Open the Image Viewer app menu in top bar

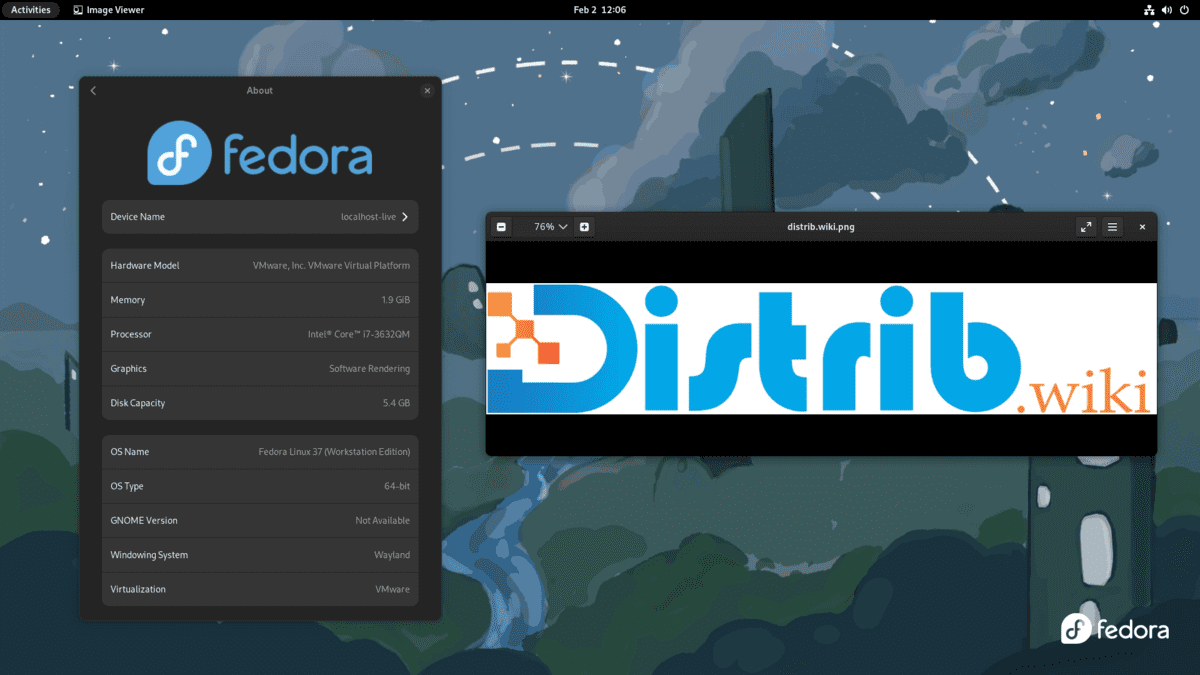pos(109,10)
